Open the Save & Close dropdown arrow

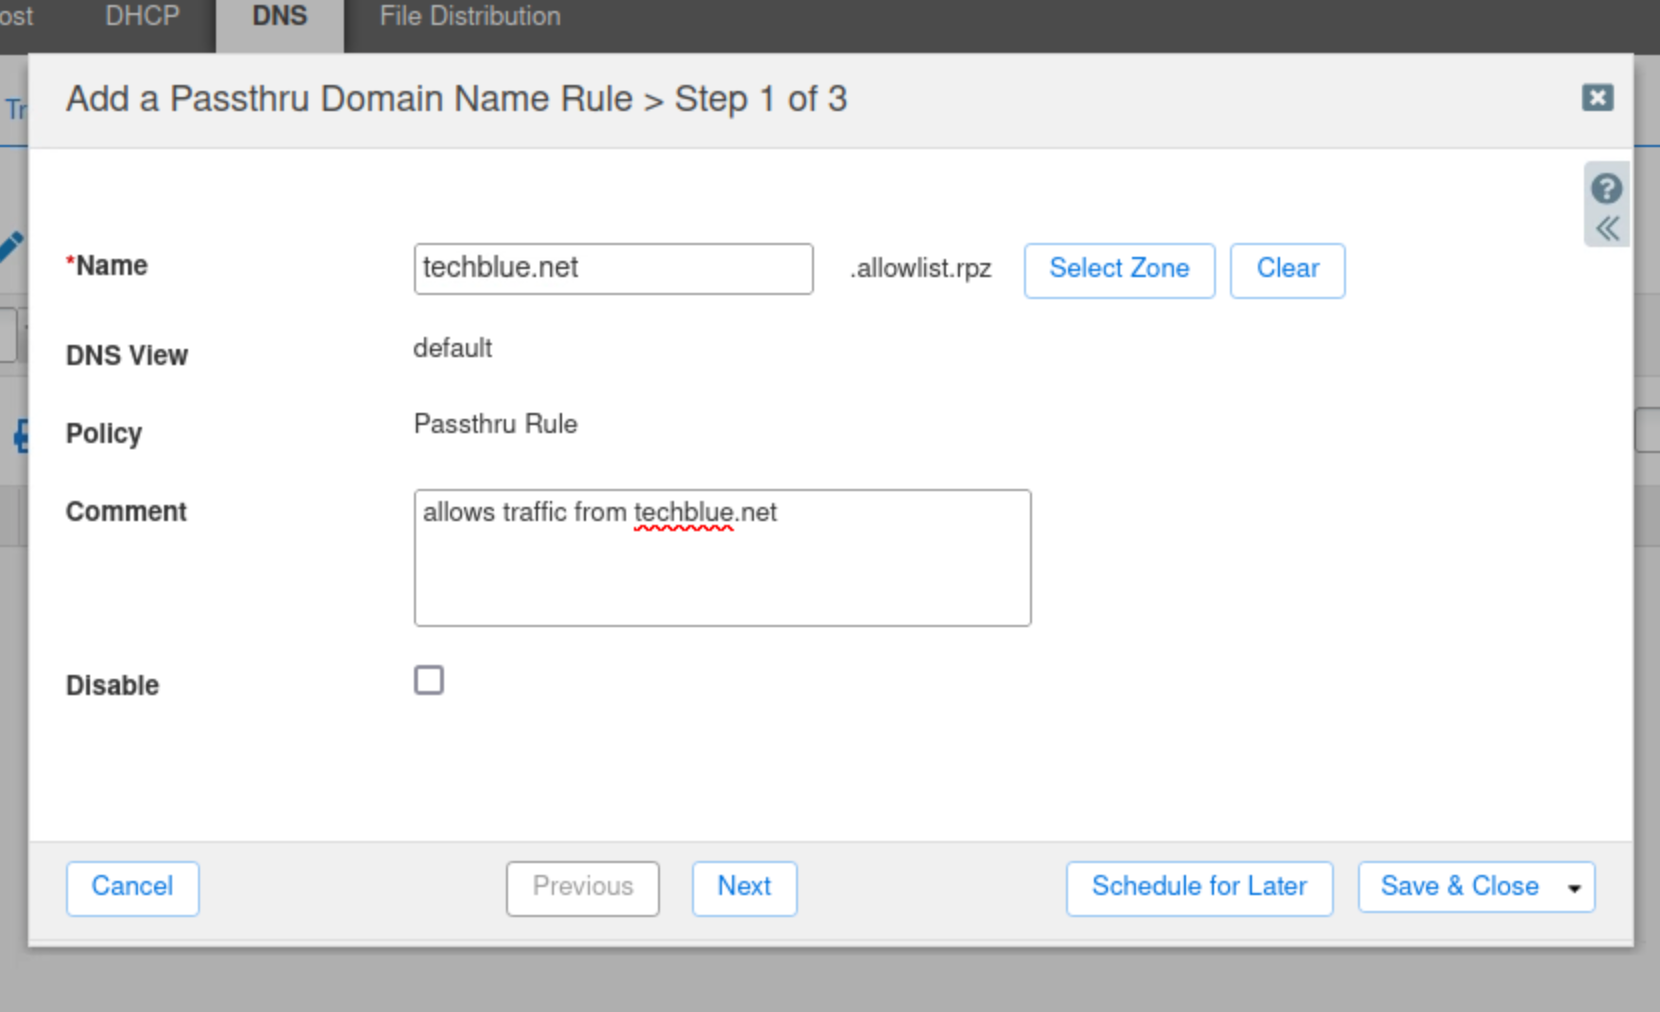1574,888
